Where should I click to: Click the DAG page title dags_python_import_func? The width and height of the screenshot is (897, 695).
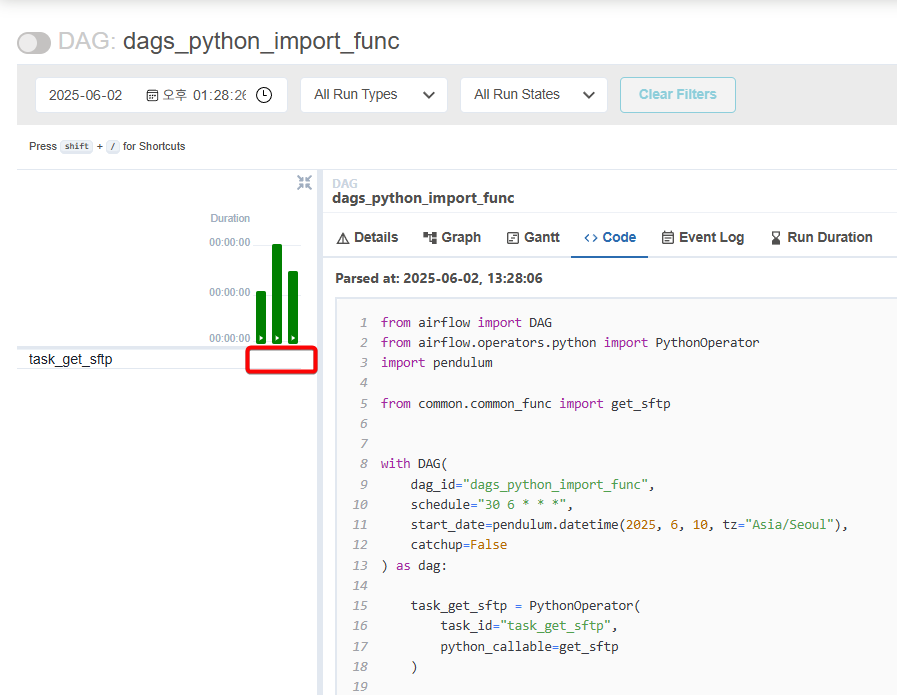point(261,41)
